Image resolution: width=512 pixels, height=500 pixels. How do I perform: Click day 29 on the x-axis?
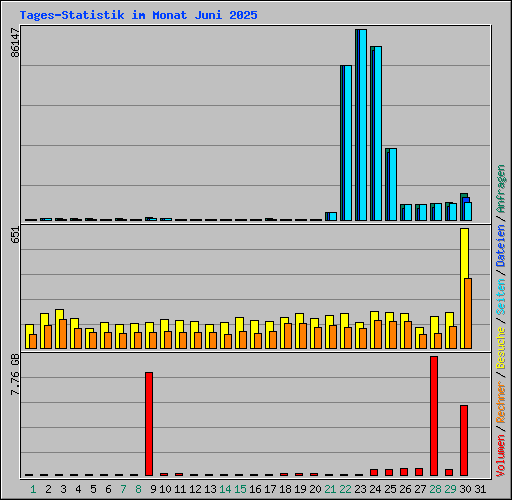(450, 489)
